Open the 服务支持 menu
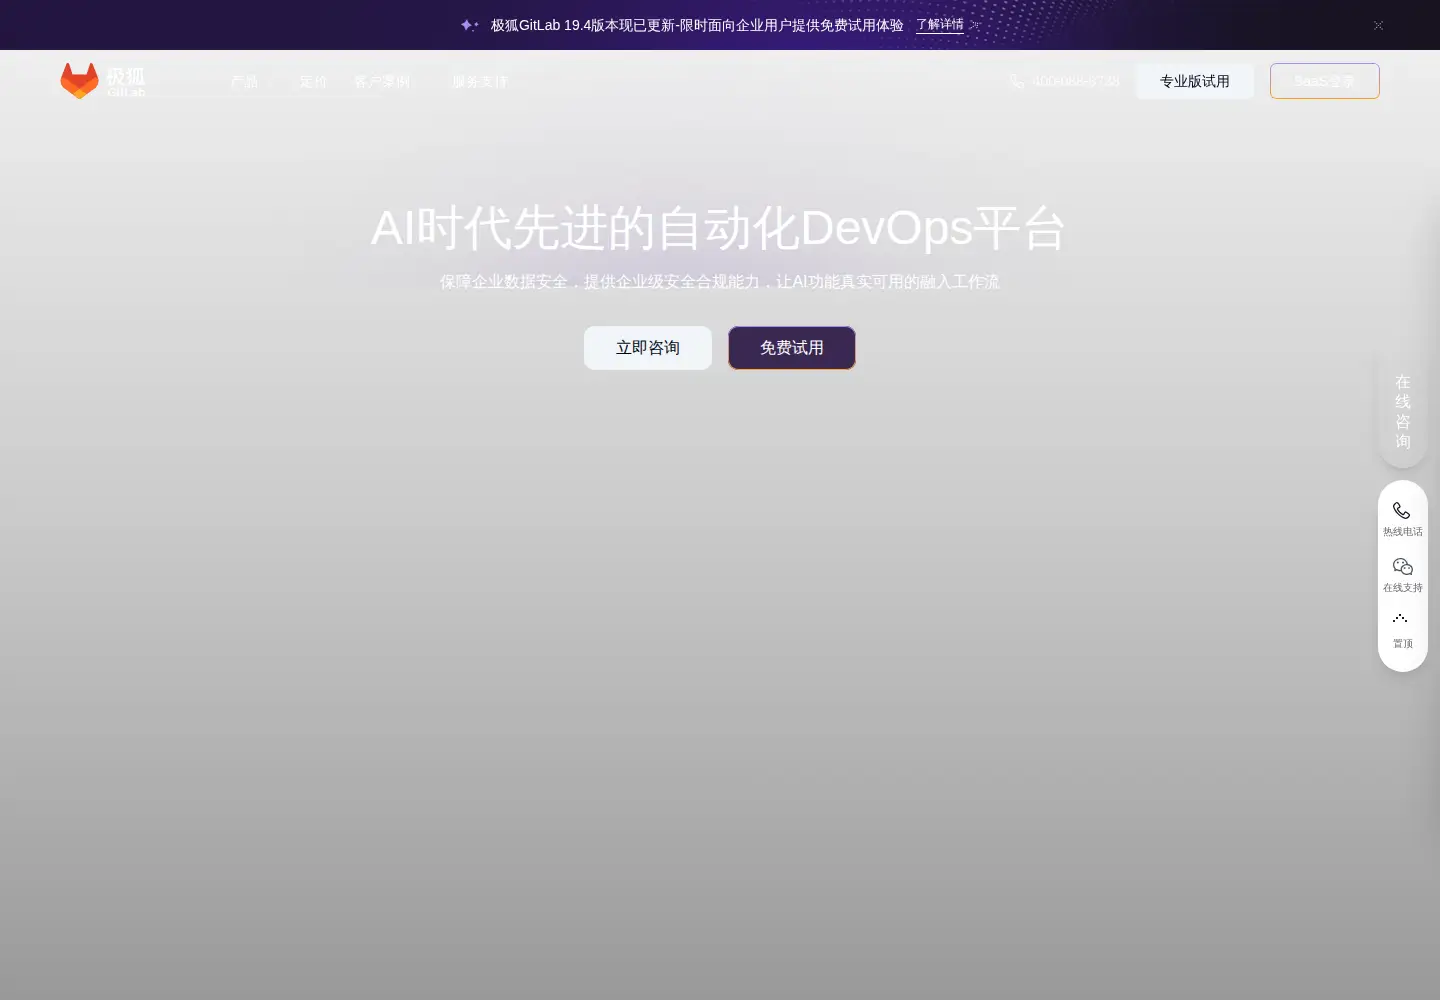 tap(480, 81)
